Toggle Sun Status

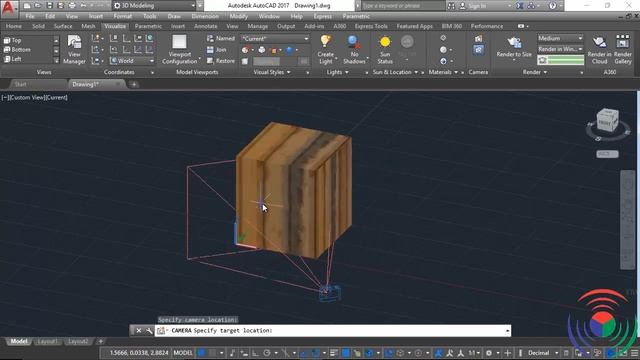(385, 49)
